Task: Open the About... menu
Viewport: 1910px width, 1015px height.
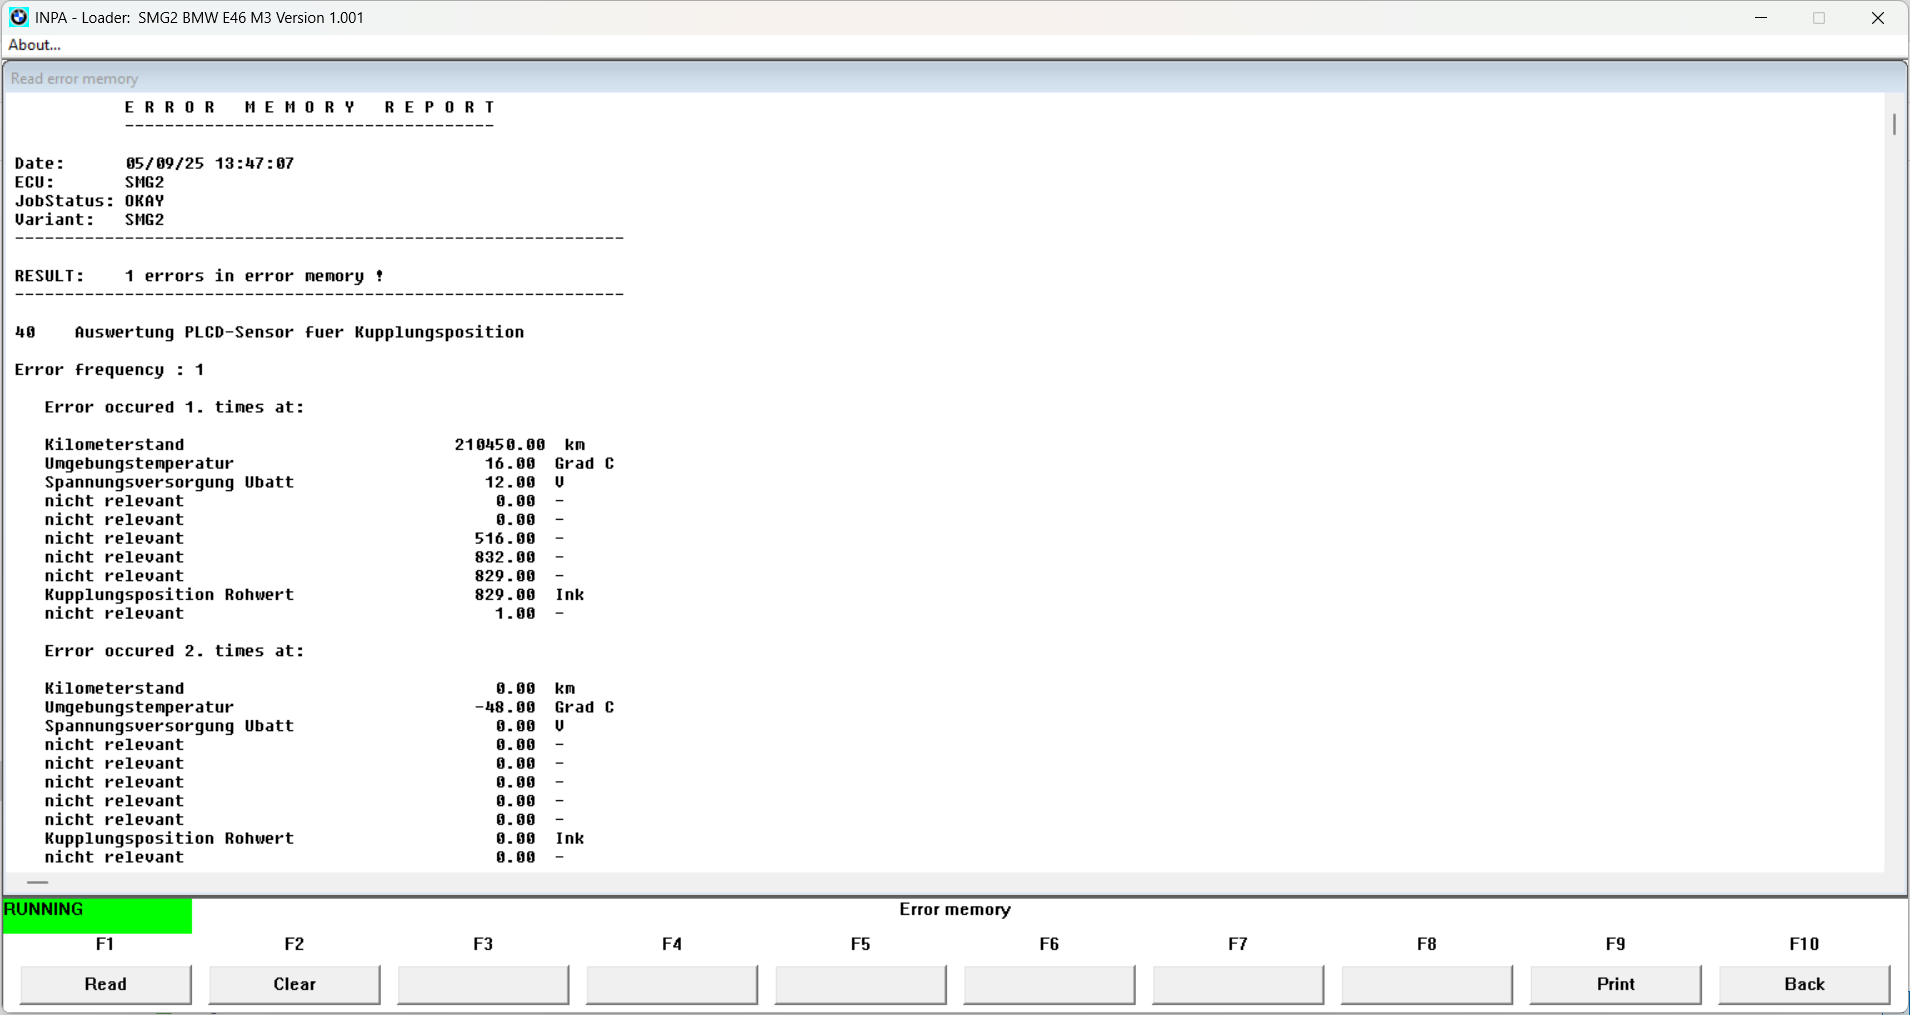Action: [x=35, y=45]
